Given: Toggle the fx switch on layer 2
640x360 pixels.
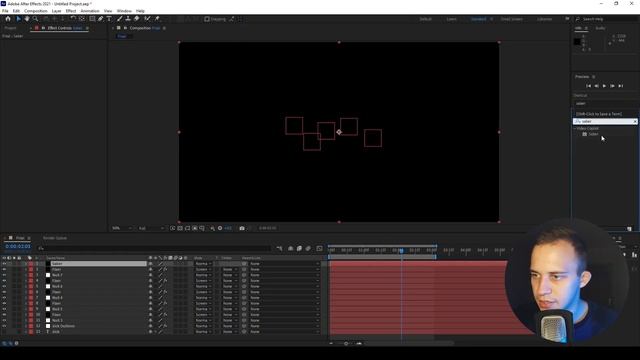Looking at the screenshot, I should (165, 269).
